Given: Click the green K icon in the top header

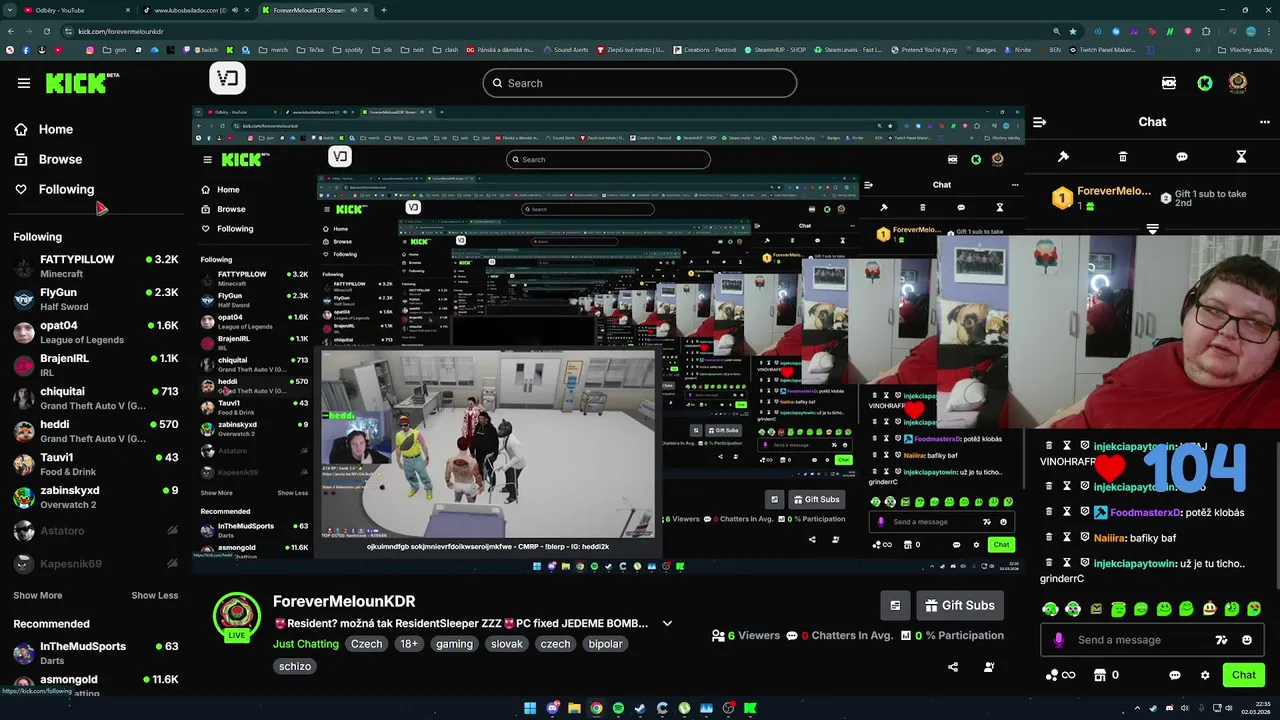Looking at the screenshot, I should pos(1204,83).
